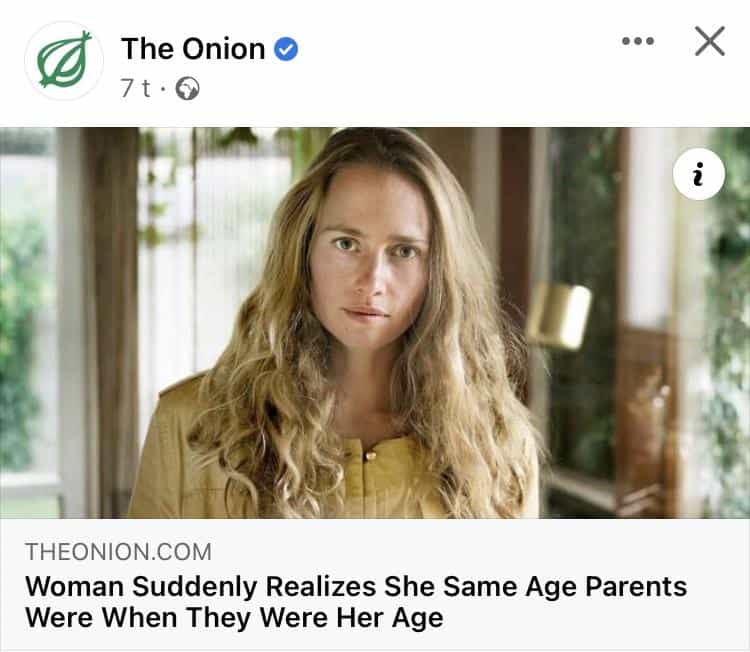
Task: Show link info via the i icon
Action: 699,175
